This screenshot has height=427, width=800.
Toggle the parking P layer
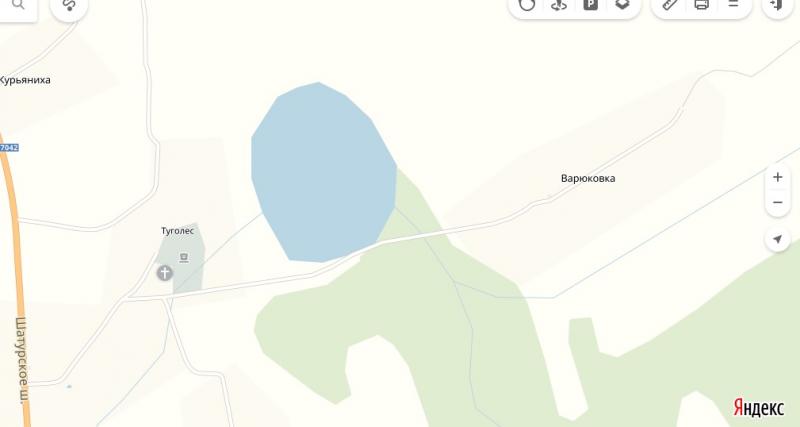tap(590, 5)
